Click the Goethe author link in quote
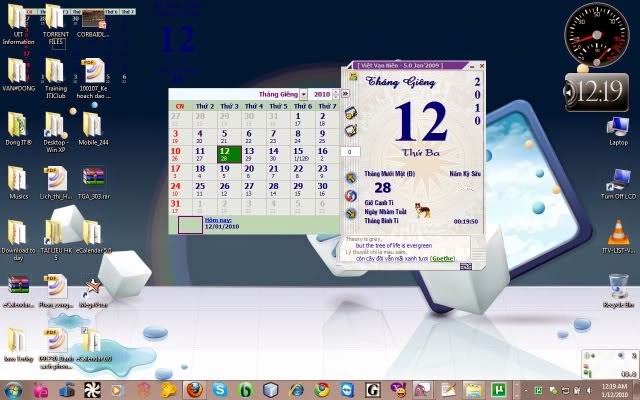 pos(442,258)
